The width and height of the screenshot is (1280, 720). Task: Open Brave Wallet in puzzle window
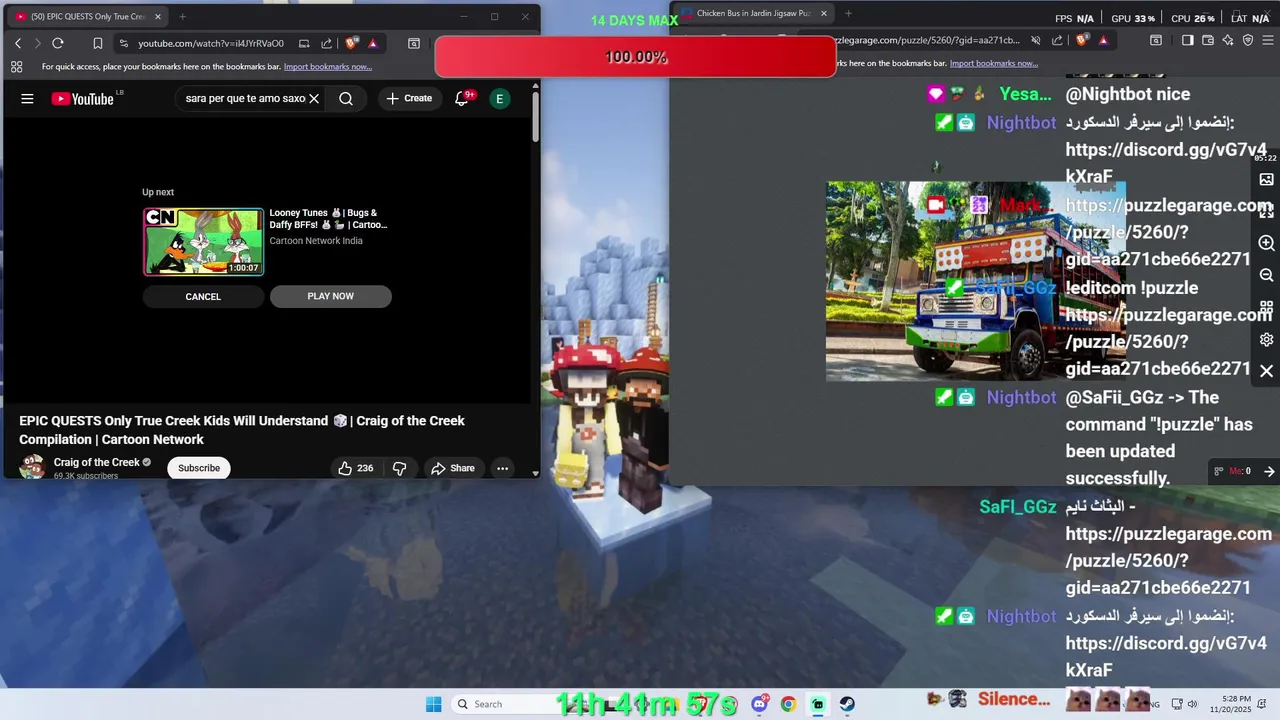pos(1208,41)
